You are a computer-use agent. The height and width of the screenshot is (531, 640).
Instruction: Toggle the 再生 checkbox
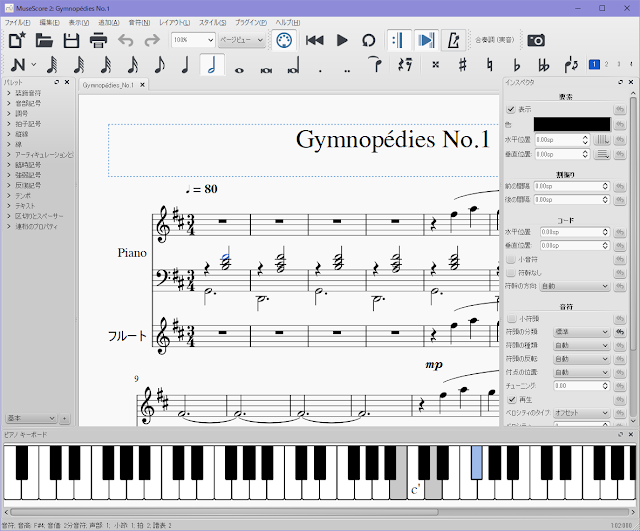(x=511, y=399)
